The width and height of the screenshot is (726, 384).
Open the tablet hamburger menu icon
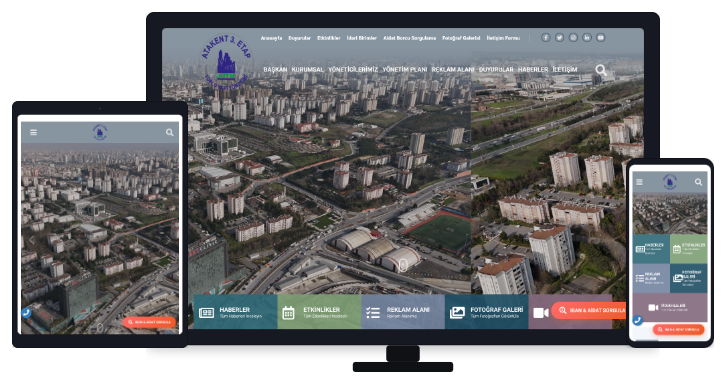click(33, 132)
